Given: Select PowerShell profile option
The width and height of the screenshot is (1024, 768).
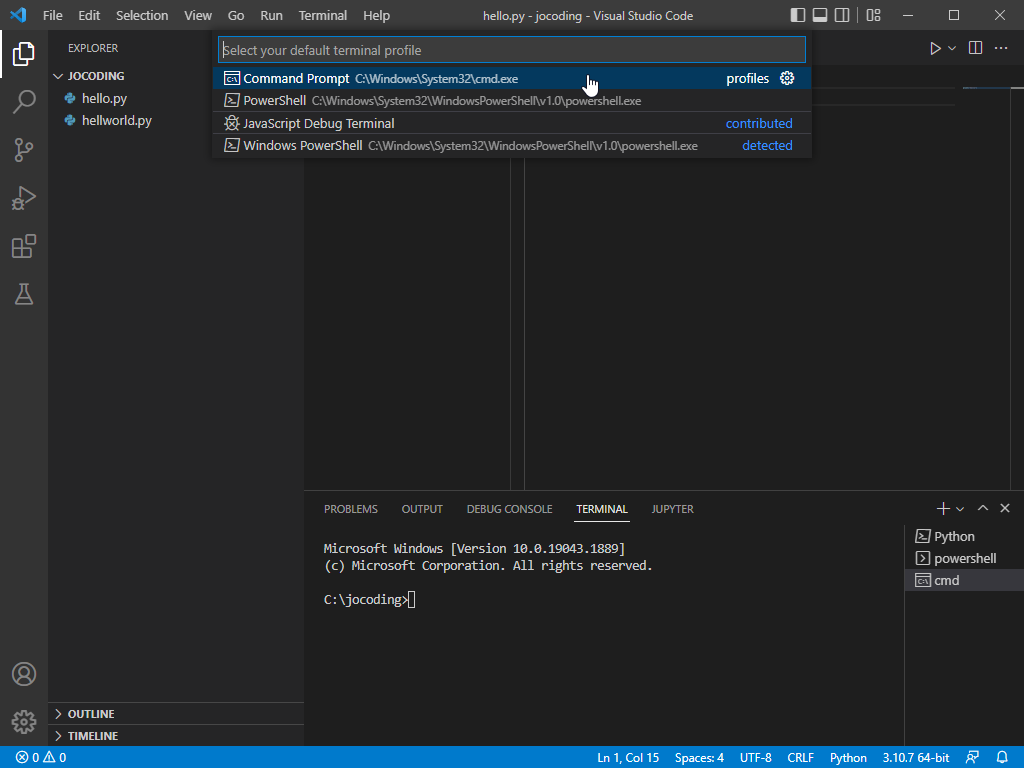Looking at the screenshot, I should click(x=512, y=101).
